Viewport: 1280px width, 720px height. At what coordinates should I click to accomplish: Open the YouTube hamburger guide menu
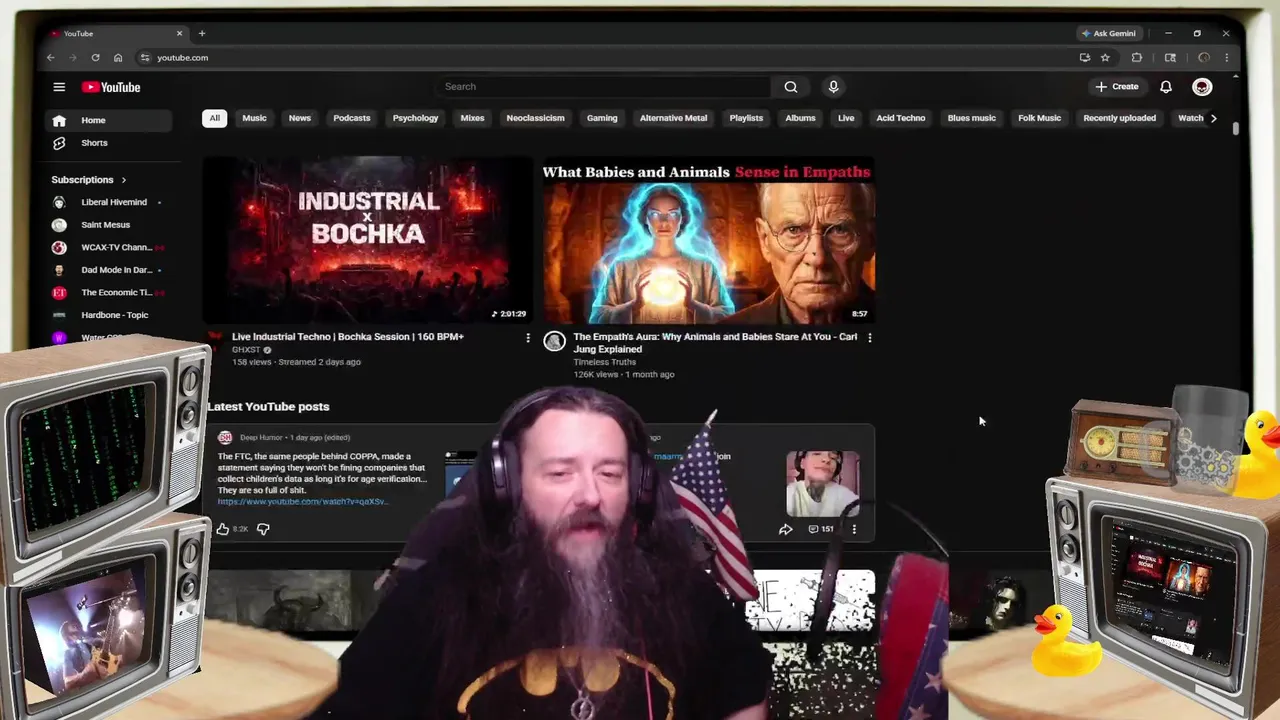(x=59, y=87)
